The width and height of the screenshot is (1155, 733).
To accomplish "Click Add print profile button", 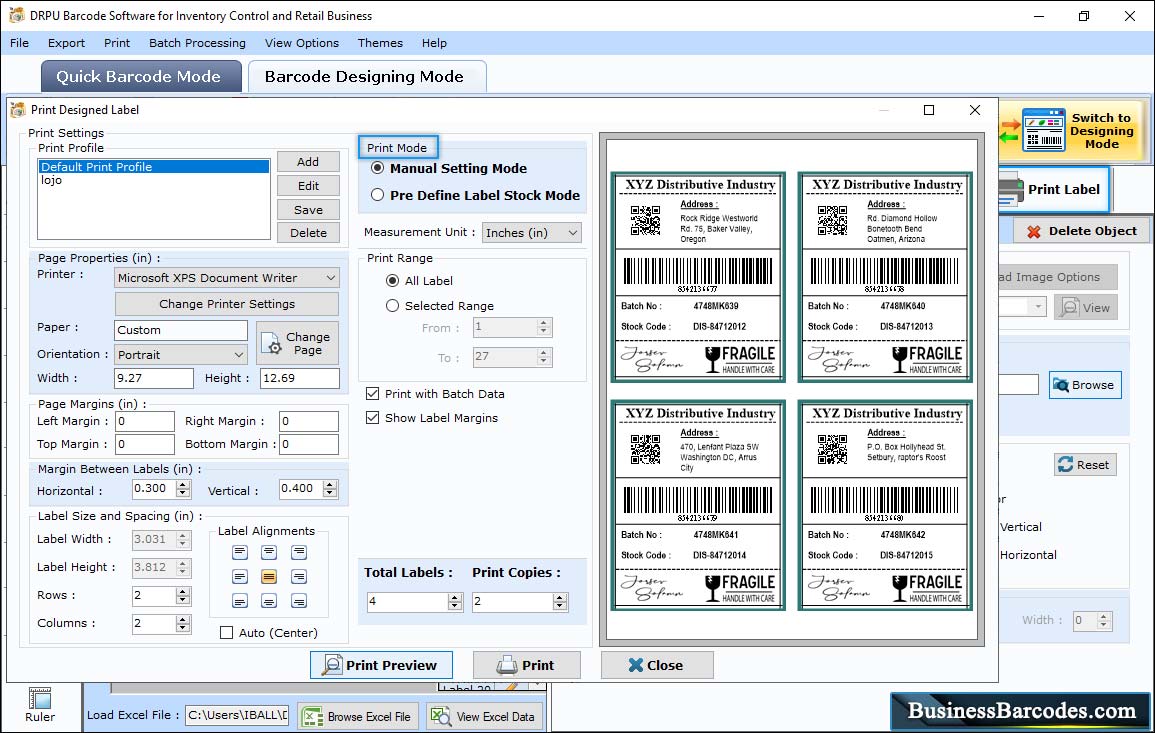I will point(308,162).
